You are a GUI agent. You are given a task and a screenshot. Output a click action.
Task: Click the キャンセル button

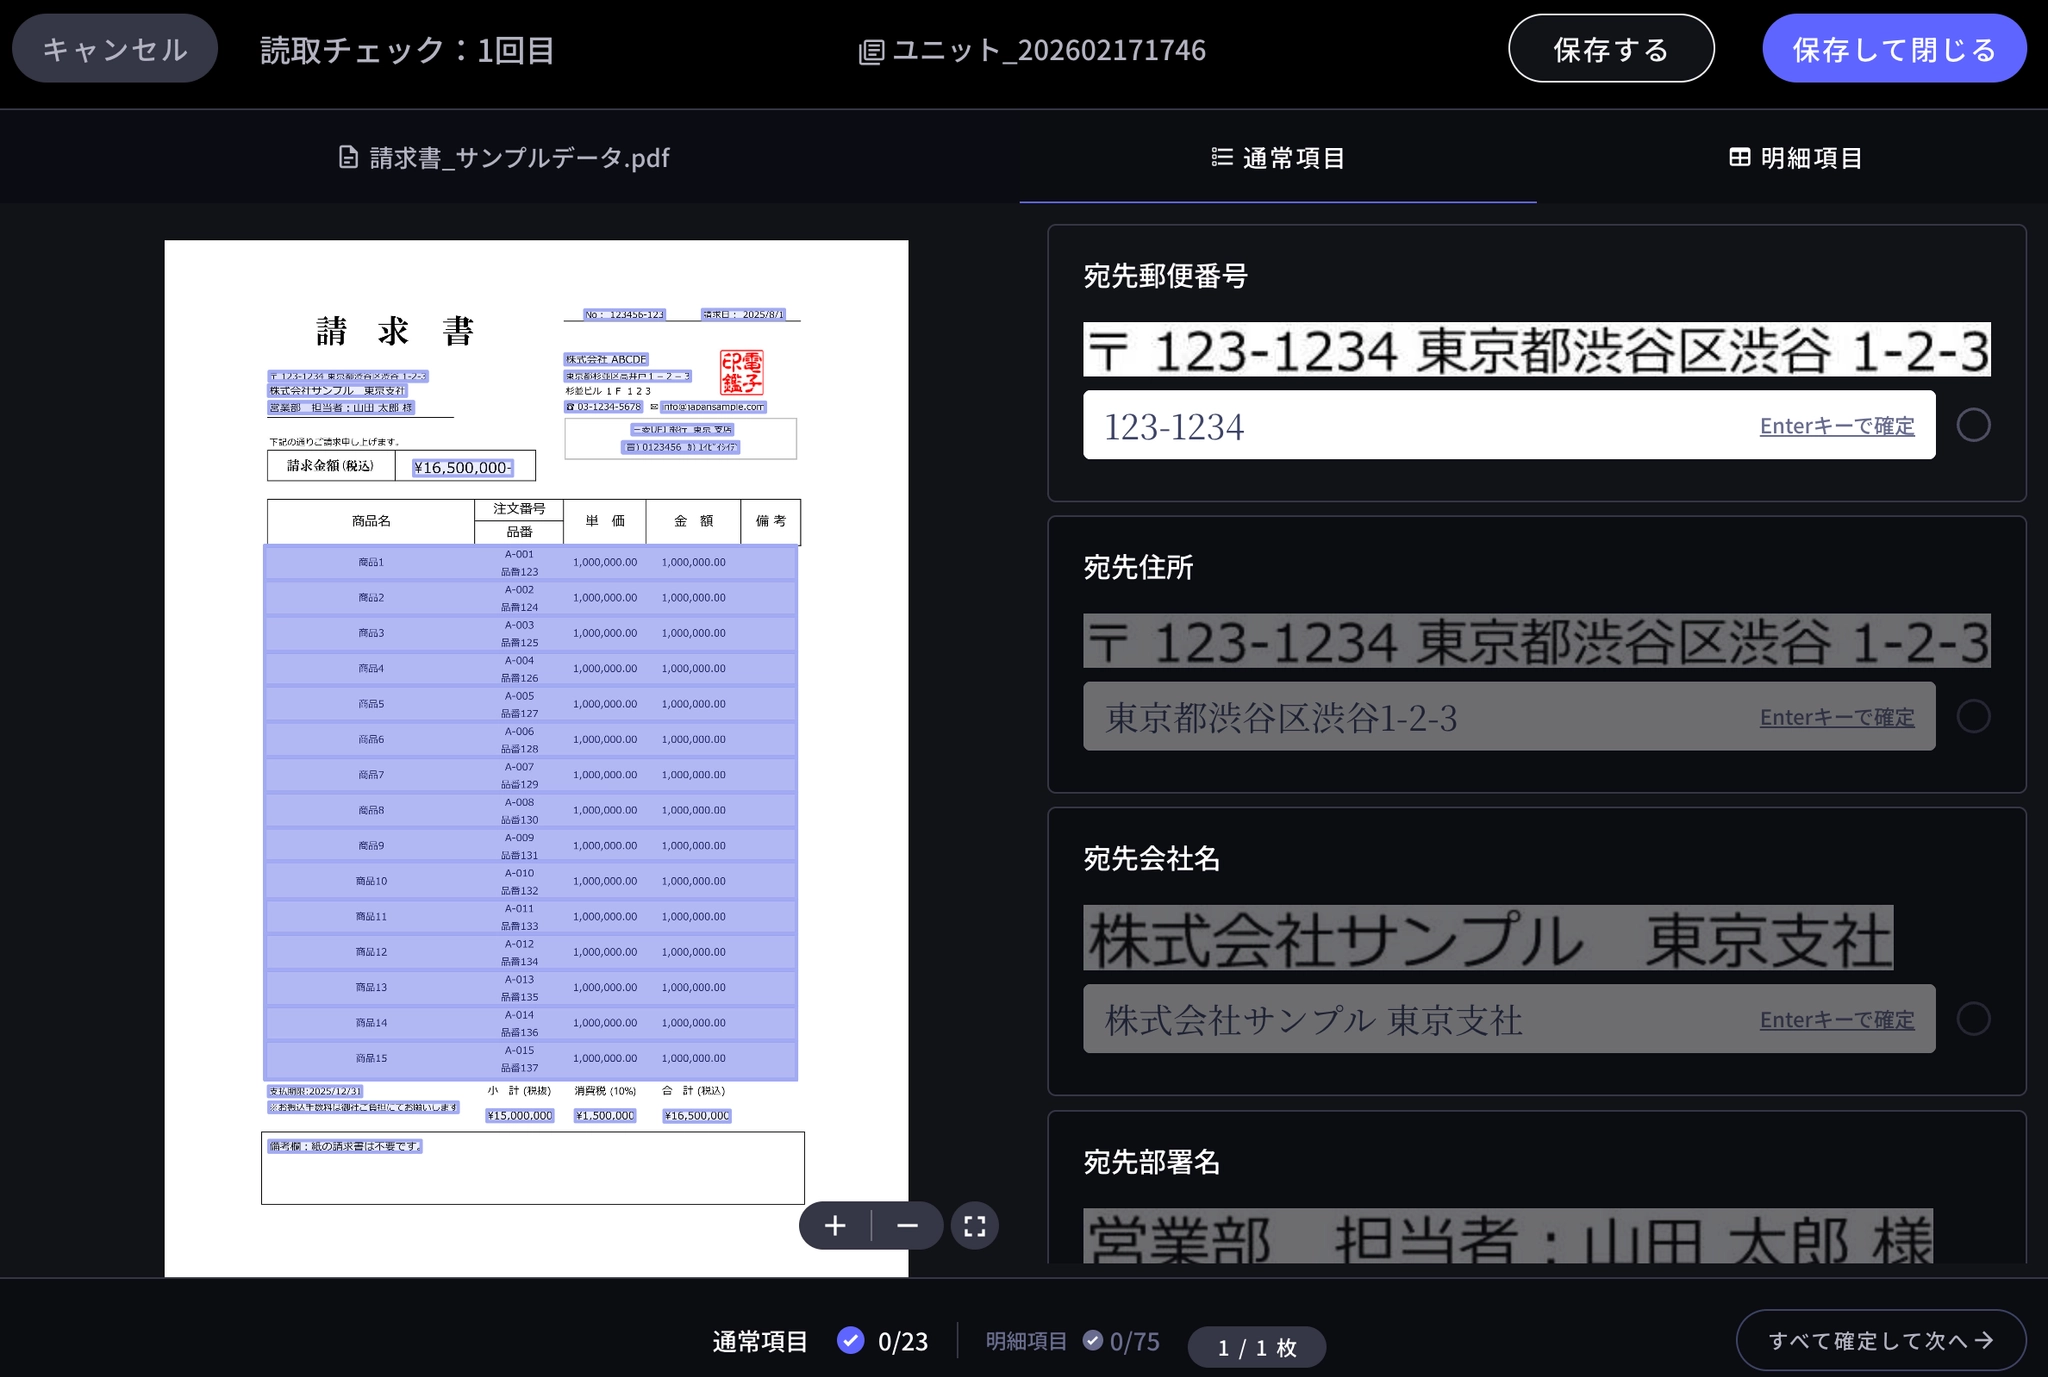pos(115,49)
